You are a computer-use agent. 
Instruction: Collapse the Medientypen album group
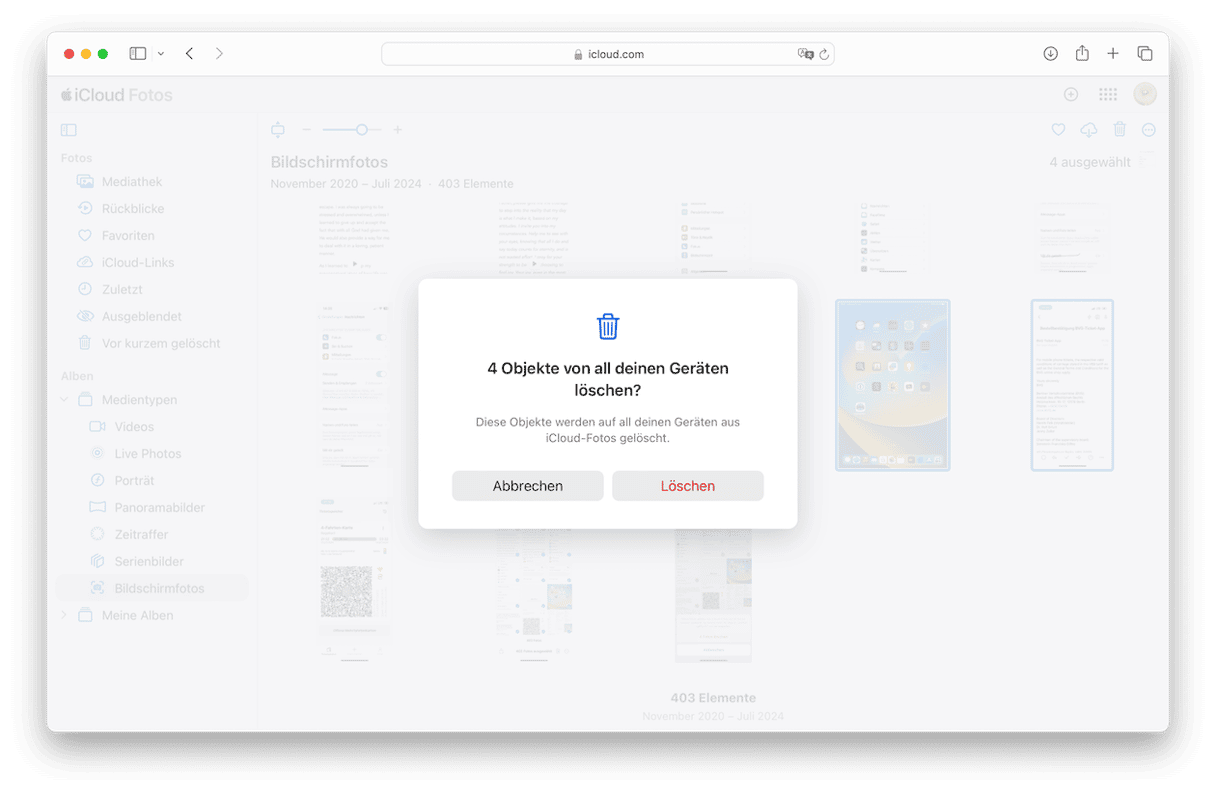tap(65, 400)
